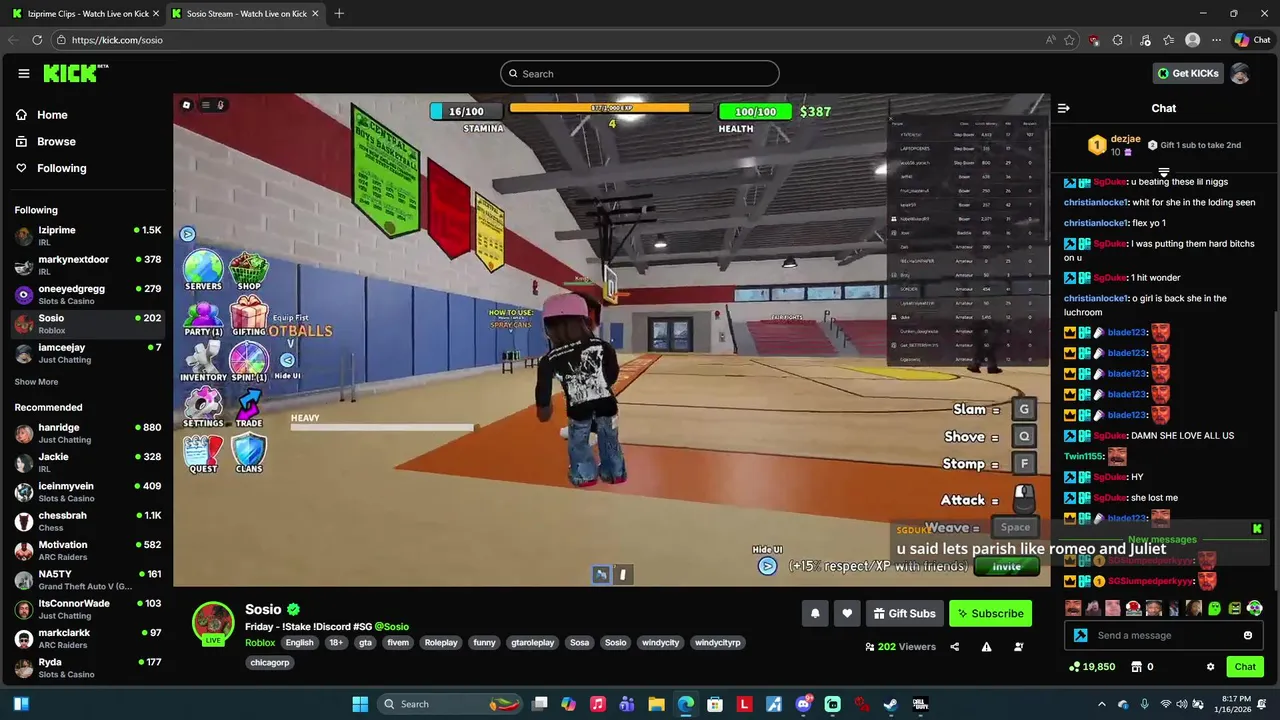1280x720 pixels.
Task: Click the Gift Subs button
Action: [x=904, y=613]
